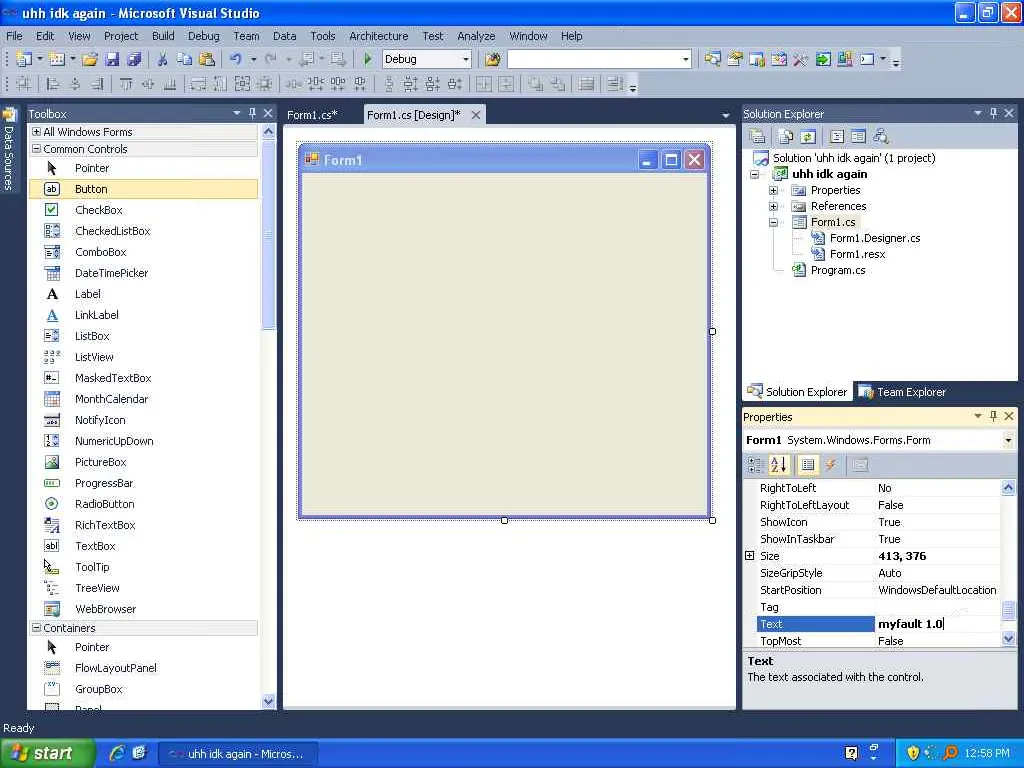Click the StartPosition property row
This screenshot has width=1024, height=768.
click(x=878, y=590)
